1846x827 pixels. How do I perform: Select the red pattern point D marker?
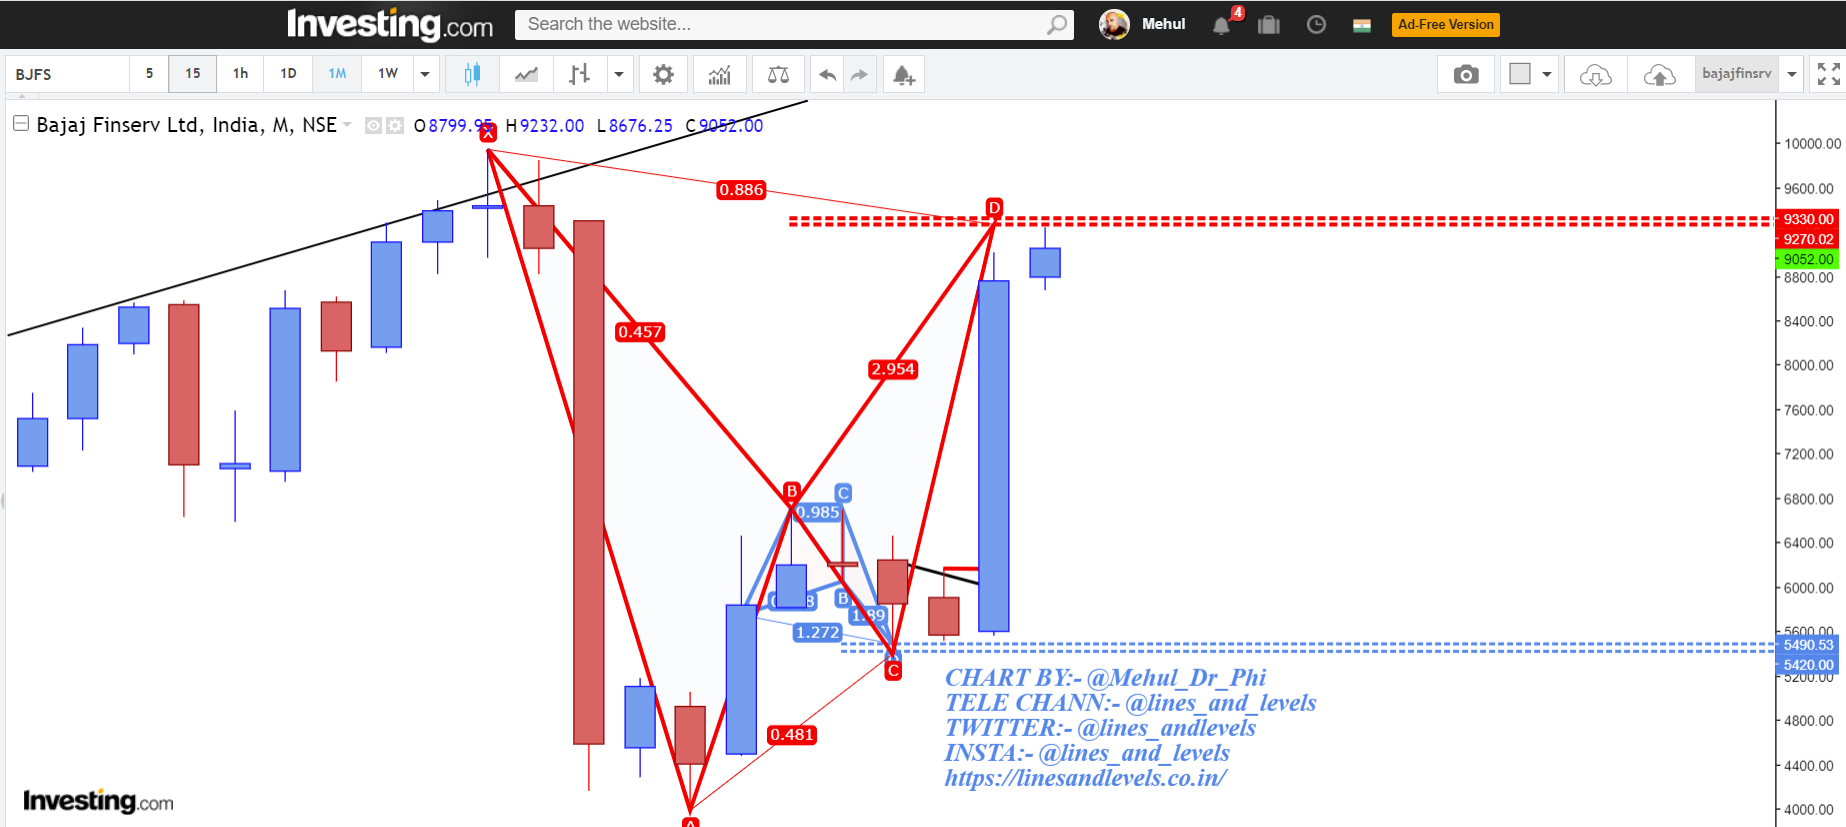click(994, 207)
